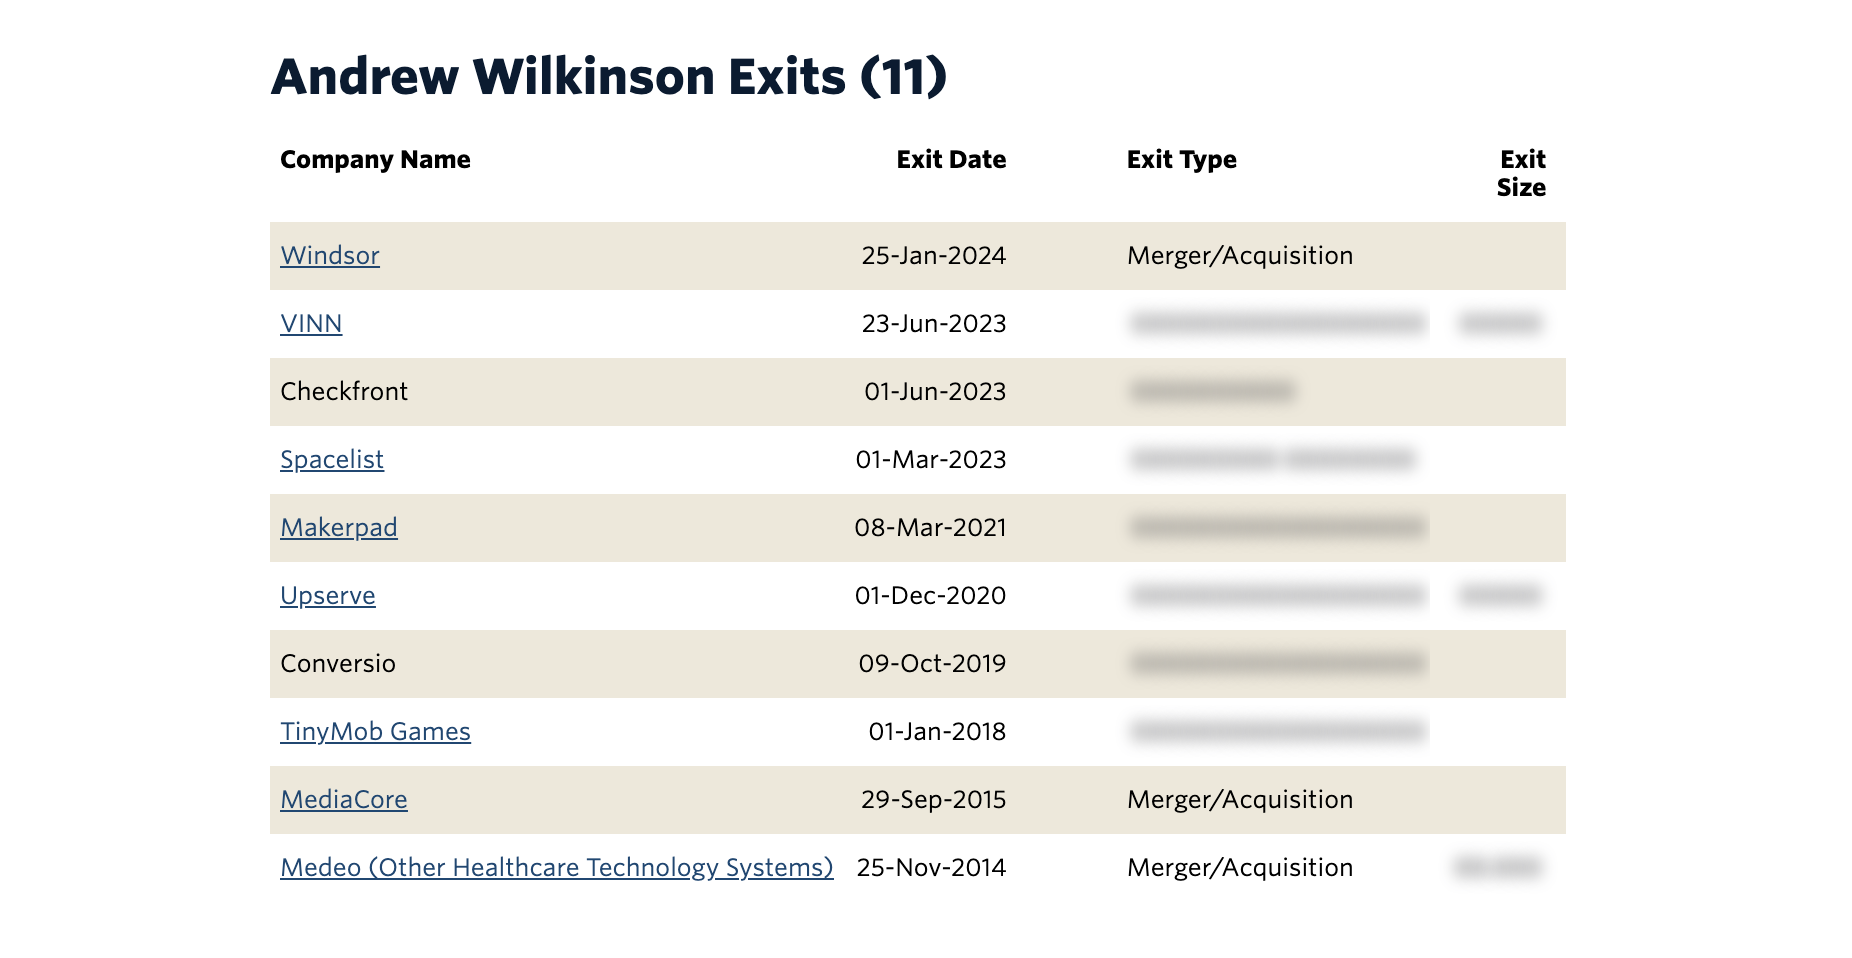Click the Andrew Wilkinson Exits heading
The image size is (1852, 958).
tap(608, 77)
